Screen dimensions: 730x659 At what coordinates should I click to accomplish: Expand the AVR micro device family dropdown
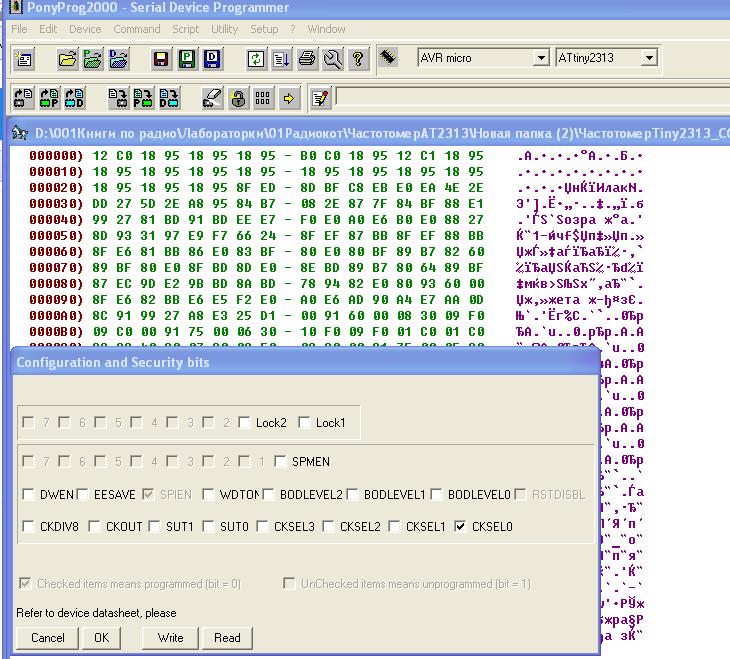[x=541, y=58]
